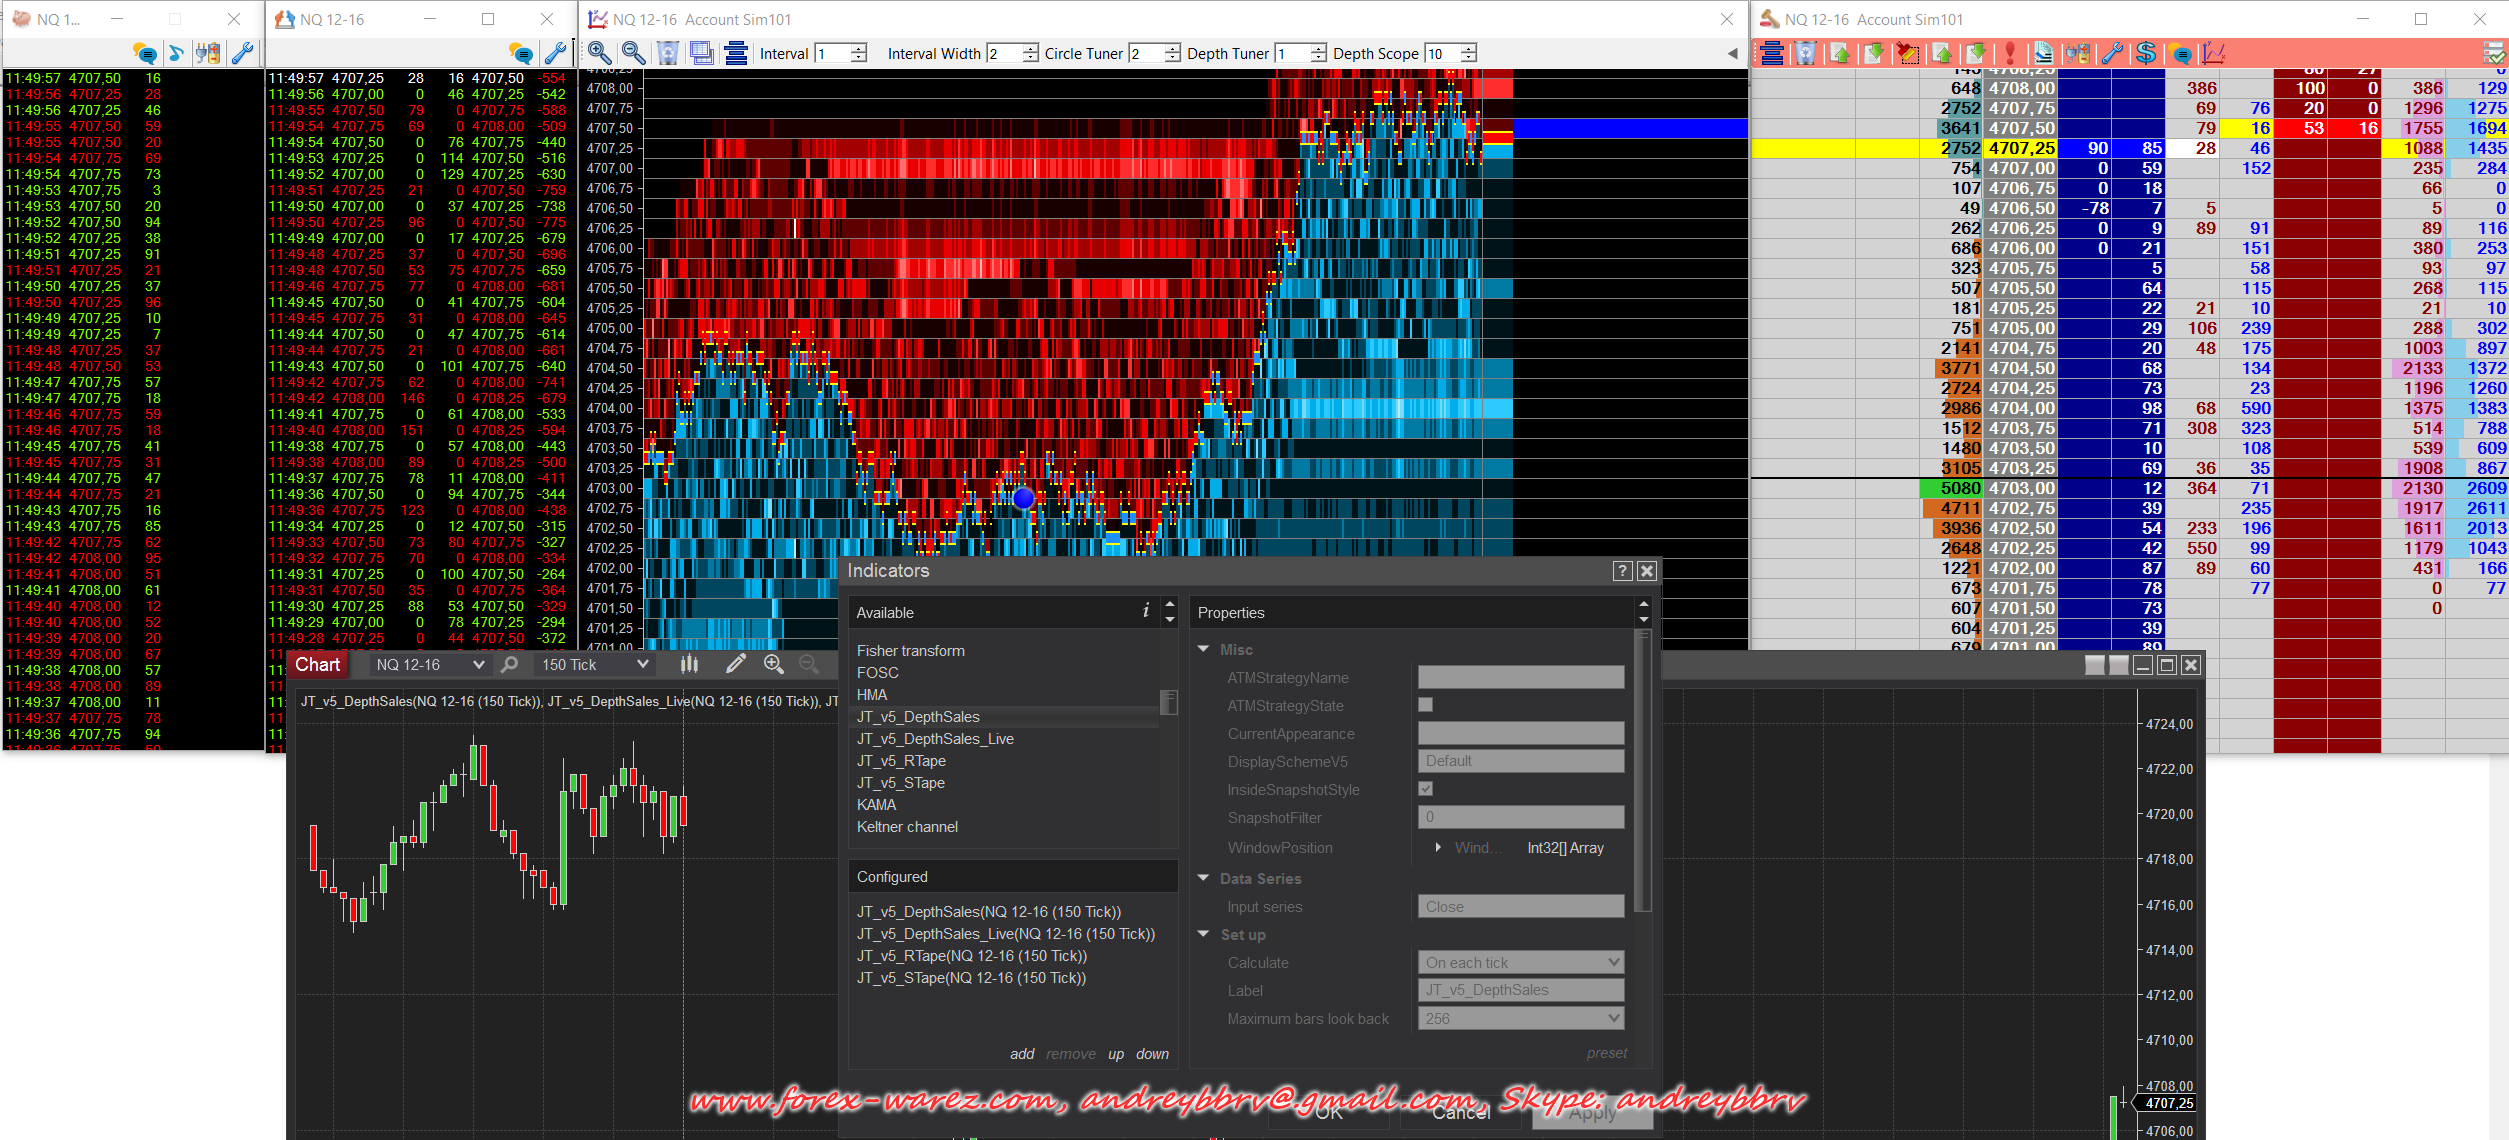Open the Calculate 'On each tick' dropdown

[1520, 962]
